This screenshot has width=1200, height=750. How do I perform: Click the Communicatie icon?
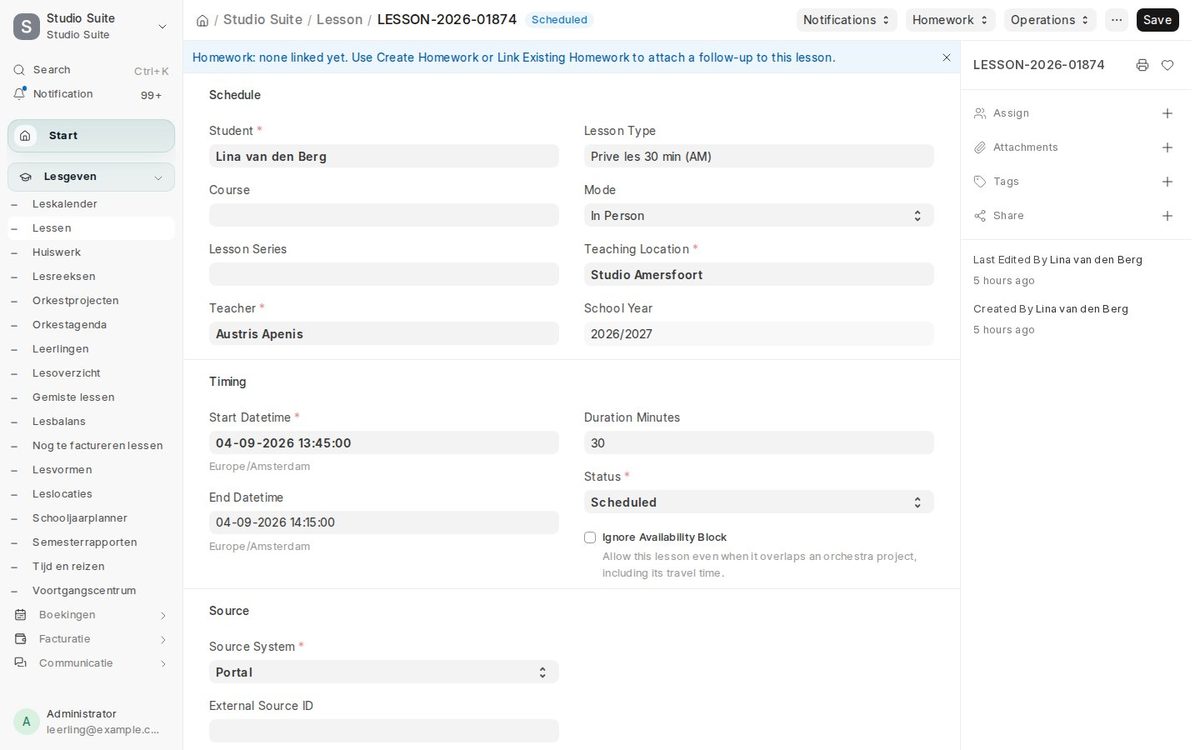[20, 663]
